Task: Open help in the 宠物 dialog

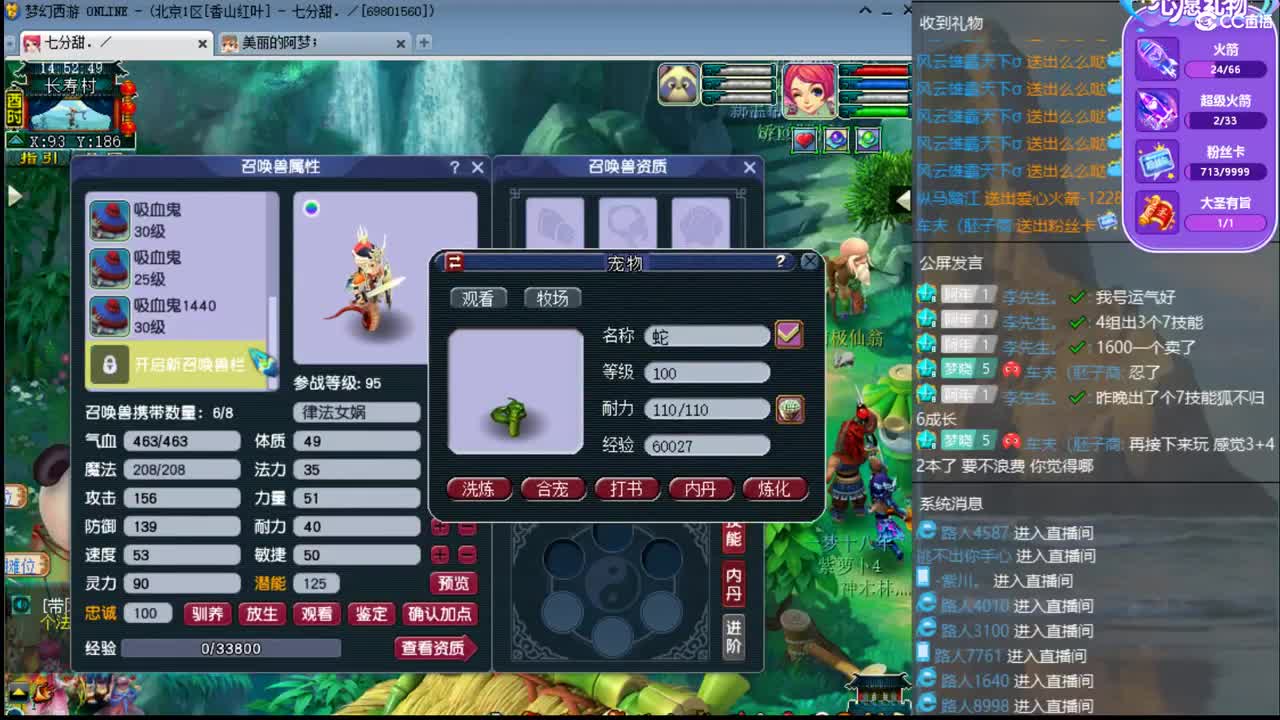Action: pyautogui.click(x=780, y=262)
